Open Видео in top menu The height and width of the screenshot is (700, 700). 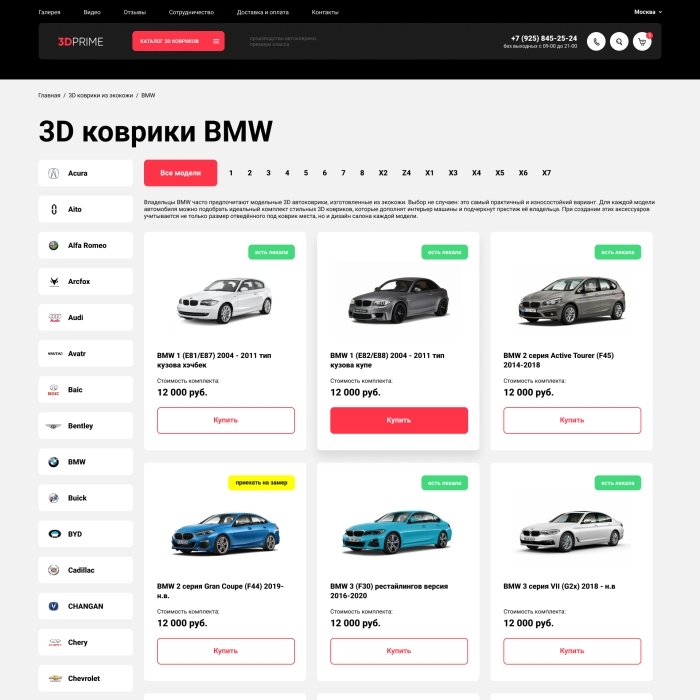tap(92, 12)
